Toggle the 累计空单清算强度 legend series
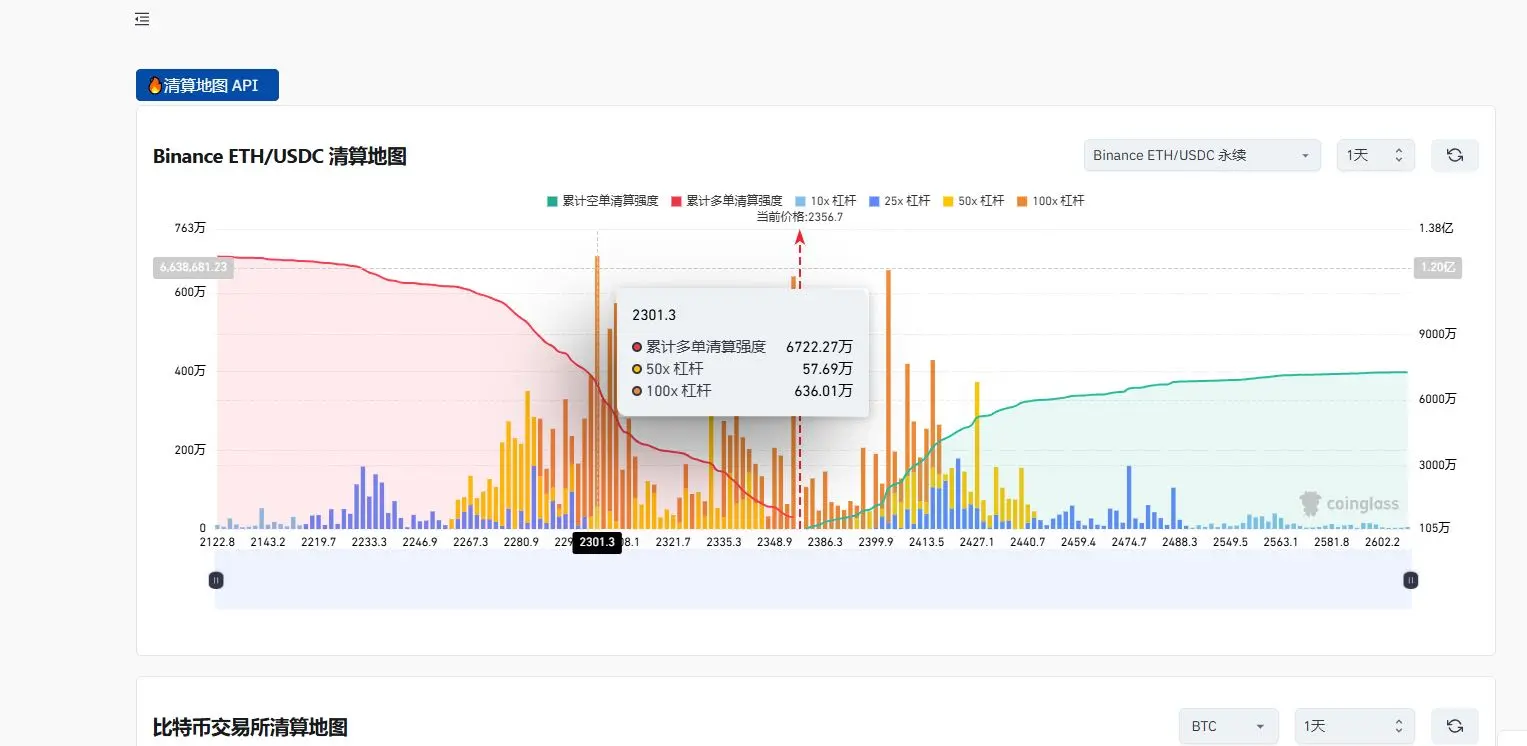This screenshot has width=1527, height=746. click(602, 201)
